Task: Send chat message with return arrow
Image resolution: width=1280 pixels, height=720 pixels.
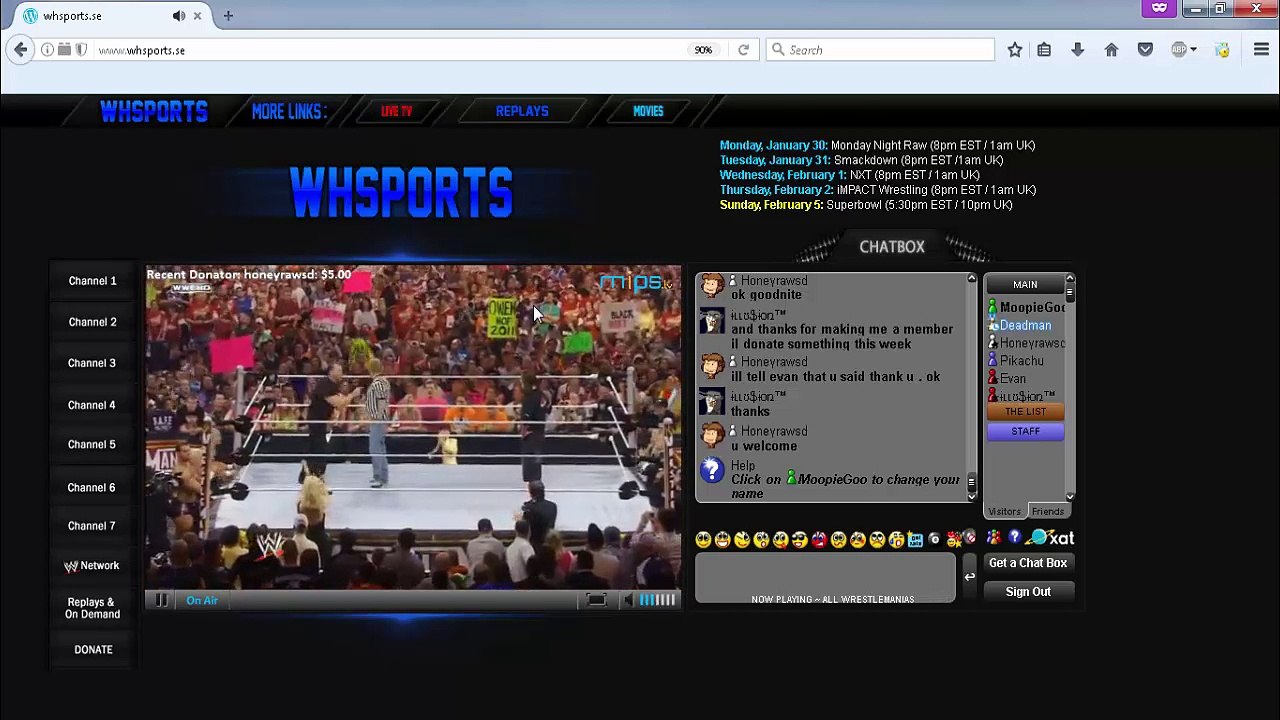Action: tap(969, 576)
